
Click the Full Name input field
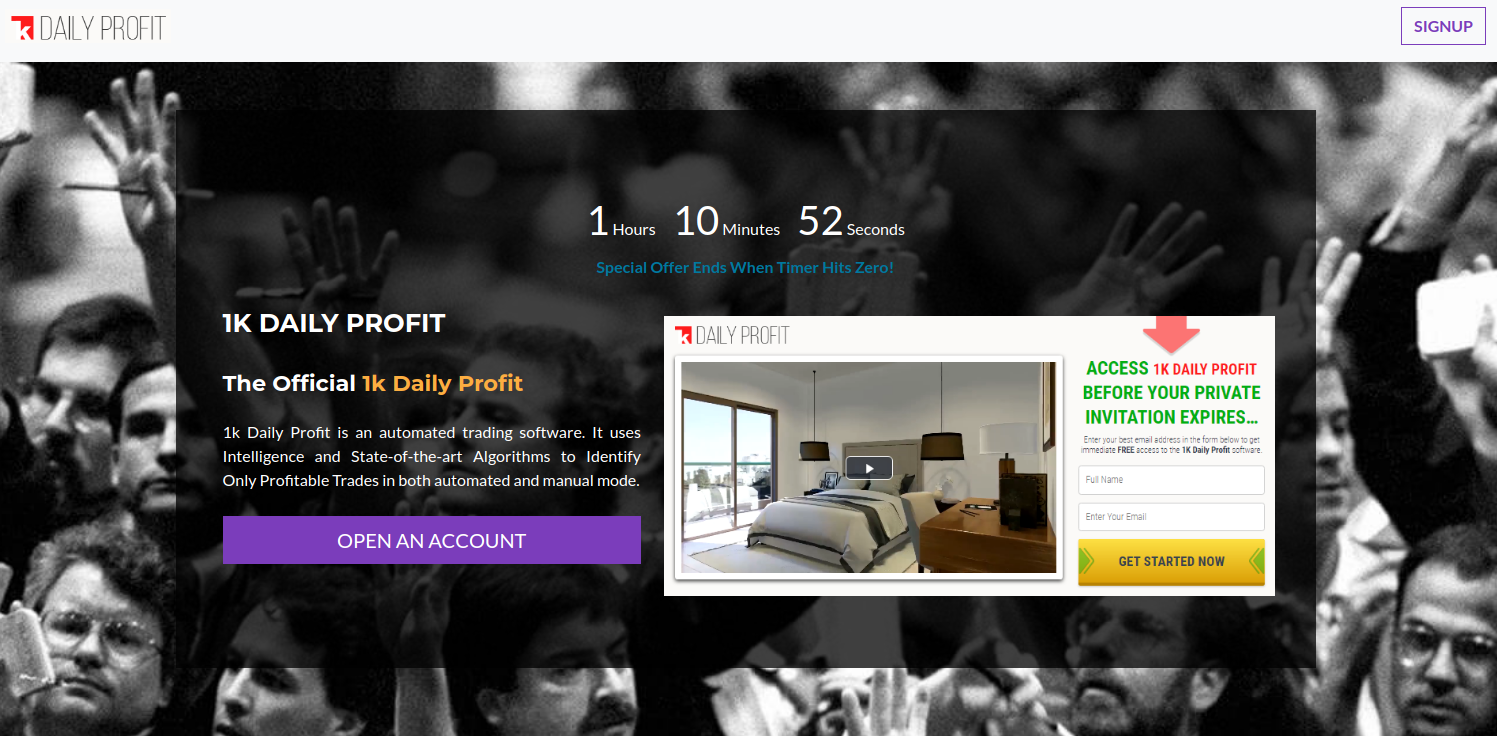point(1171,480)
